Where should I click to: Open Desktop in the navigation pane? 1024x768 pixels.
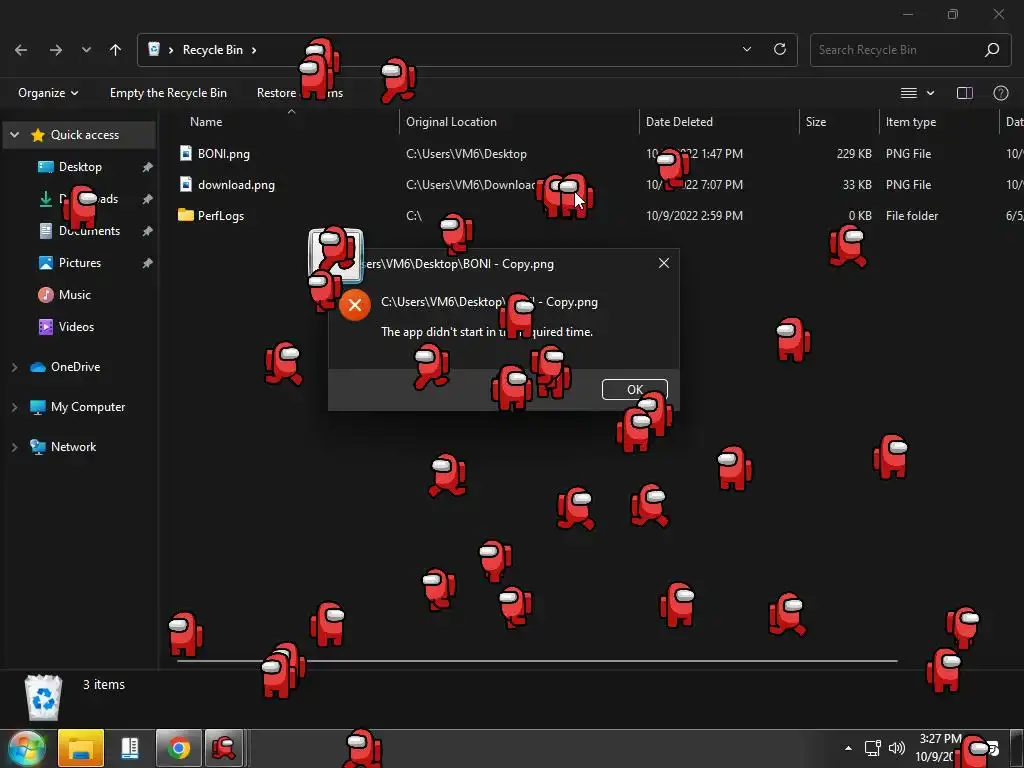[80, 167]
